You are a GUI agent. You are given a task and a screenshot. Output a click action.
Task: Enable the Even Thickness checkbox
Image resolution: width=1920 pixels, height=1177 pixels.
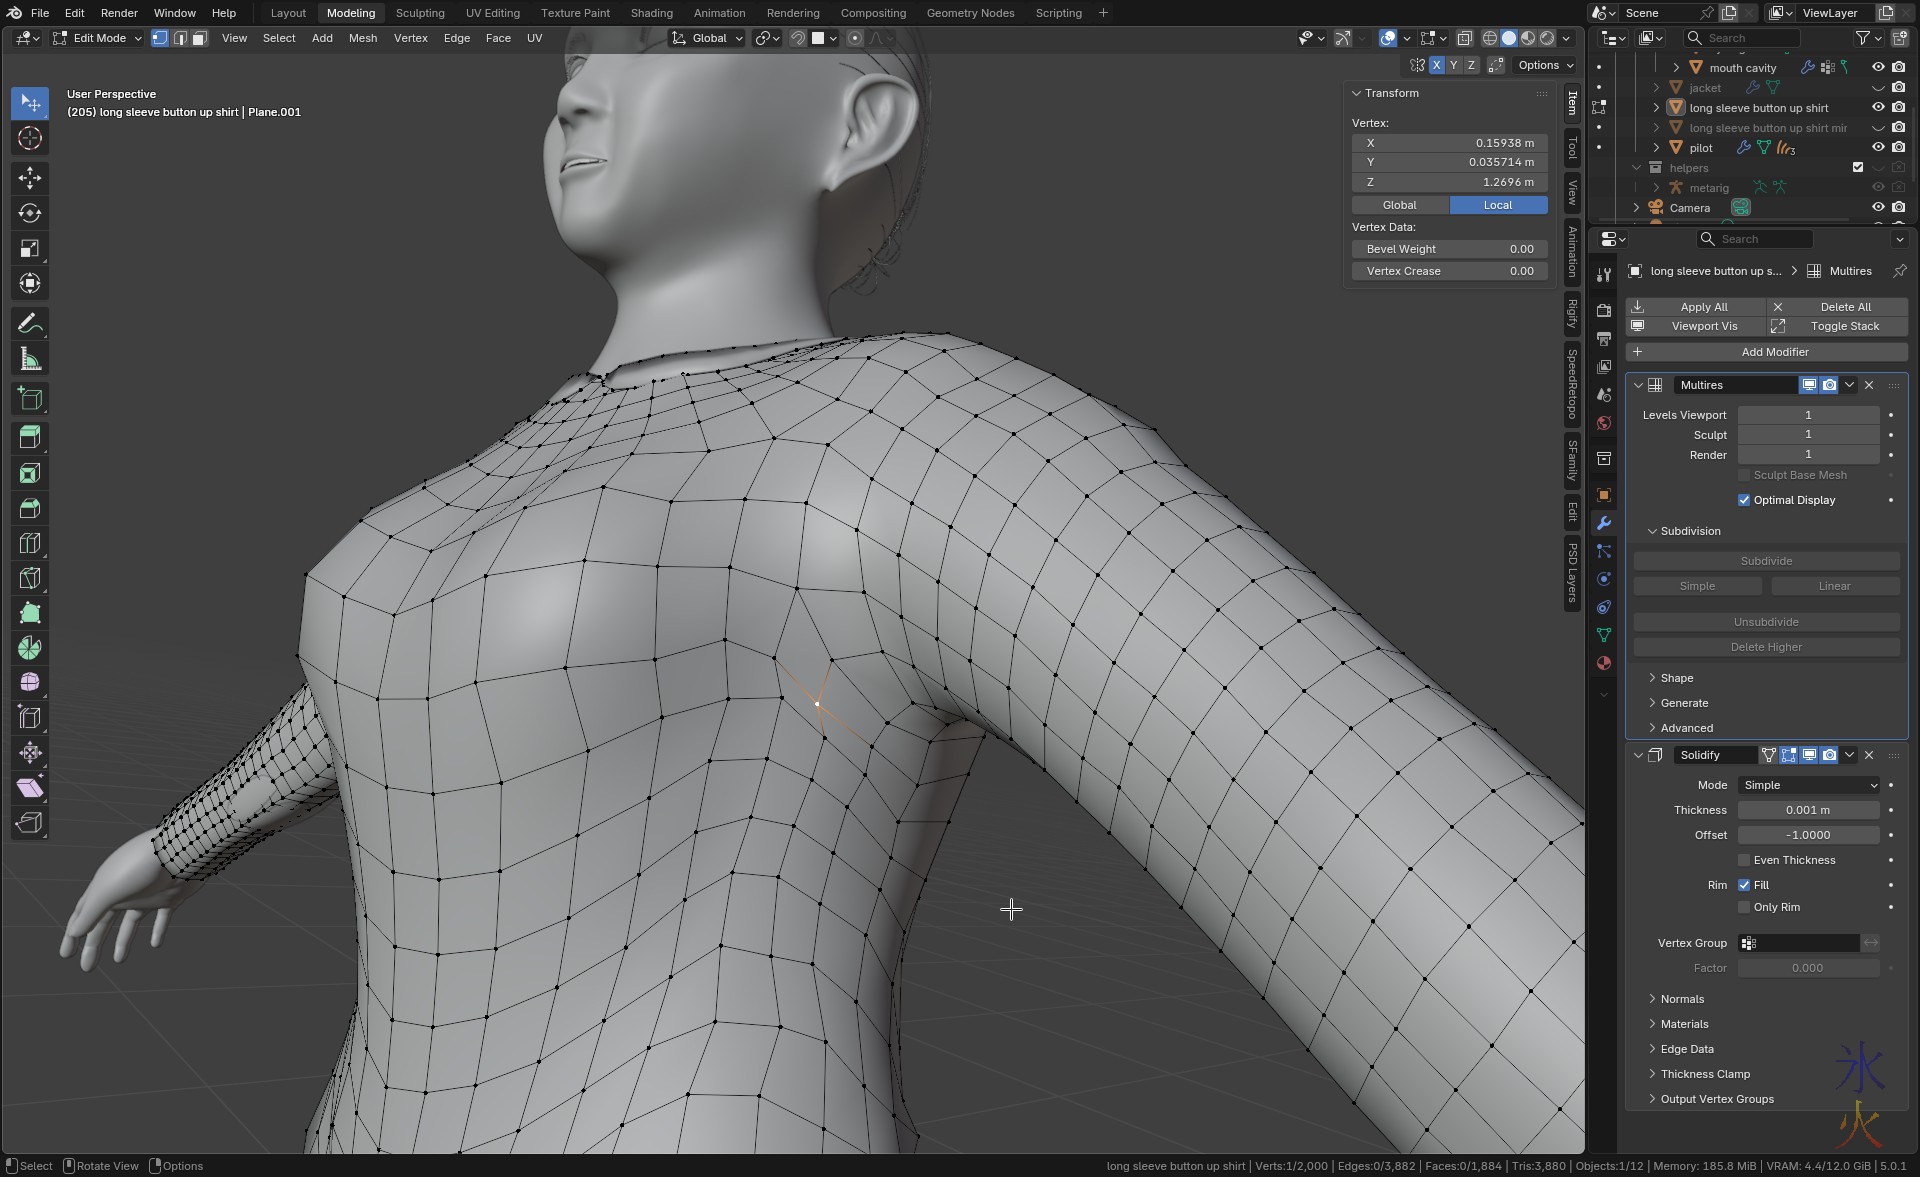click(1744, 860)
